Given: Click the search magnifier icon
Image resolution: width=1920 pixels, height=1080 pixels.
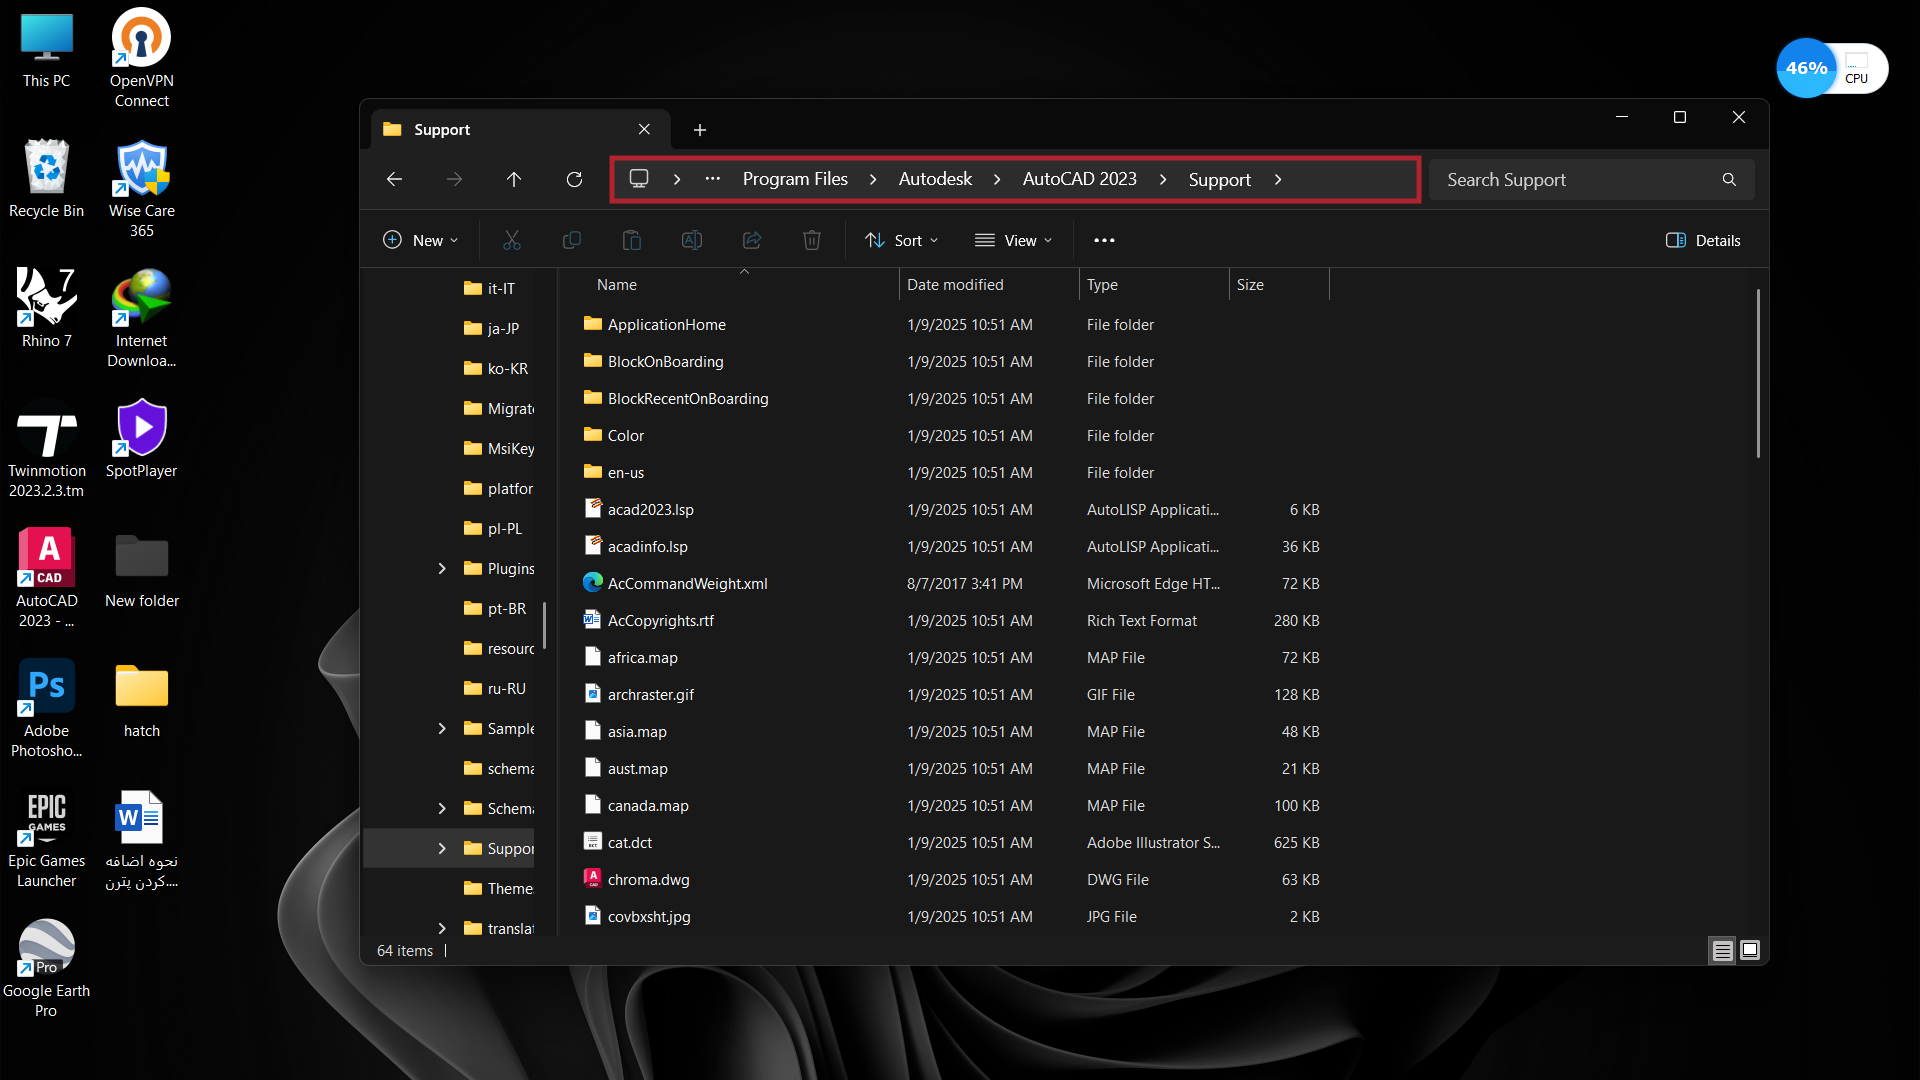Looking at the screenshot, I should click(1729, 180).
